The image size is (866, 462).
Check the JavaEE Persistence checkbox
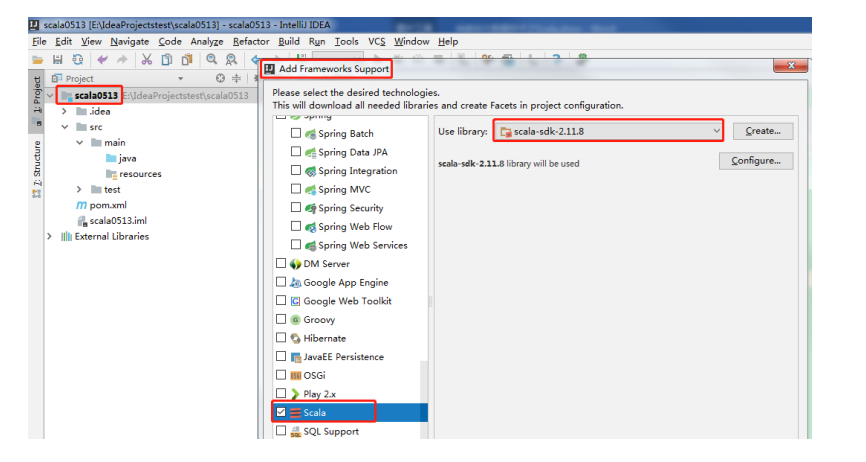(x=281, y=356)
